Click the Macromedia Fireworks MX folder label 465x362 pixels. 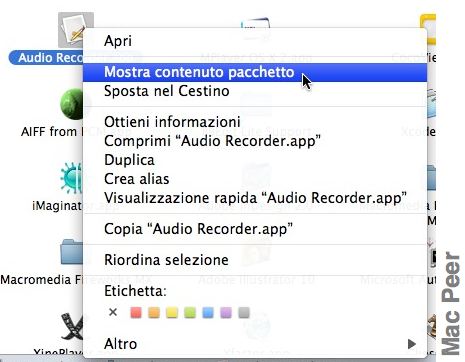pyautogui.click(x=42, y=279)
